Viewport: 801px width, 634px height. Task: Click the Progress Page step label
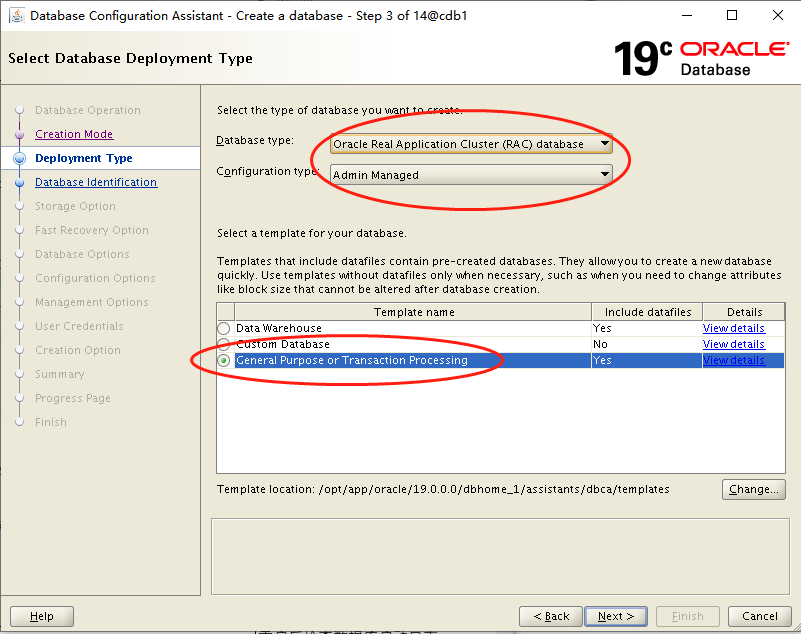73,398
